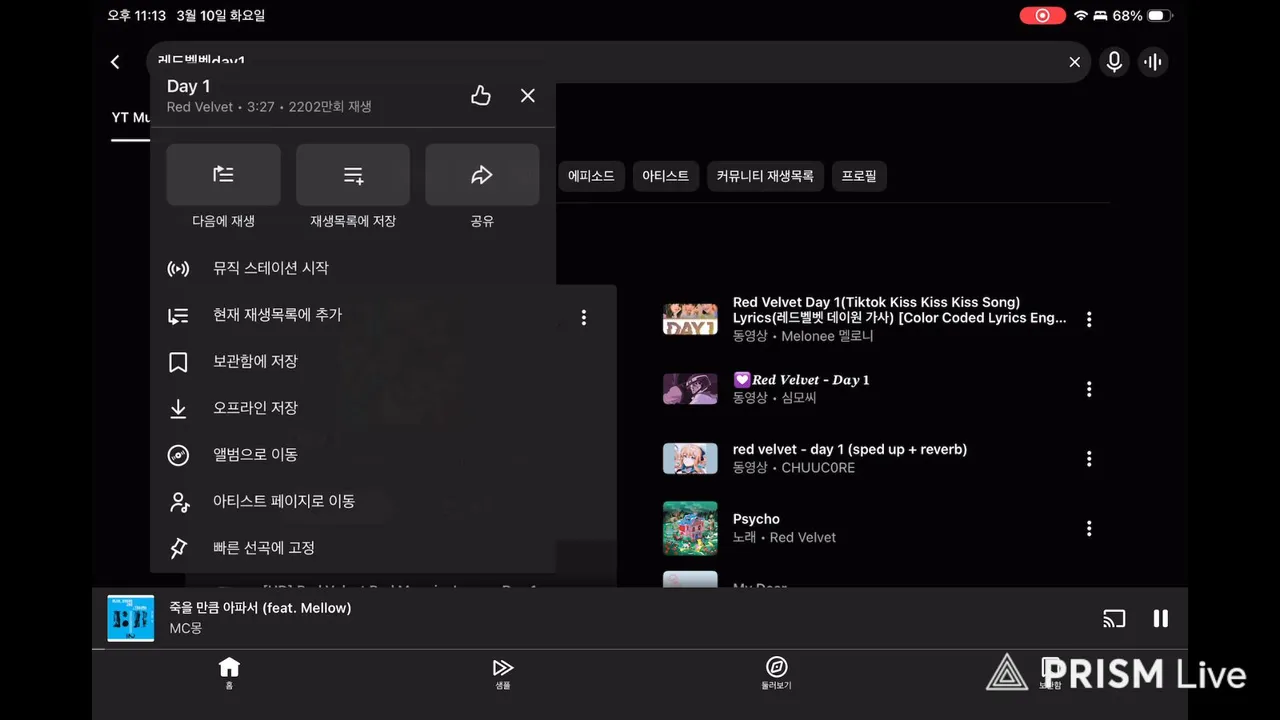Go to the 샘플 tab
Viewport: 1280px width, 720px height.
click(x=503, y=673)
